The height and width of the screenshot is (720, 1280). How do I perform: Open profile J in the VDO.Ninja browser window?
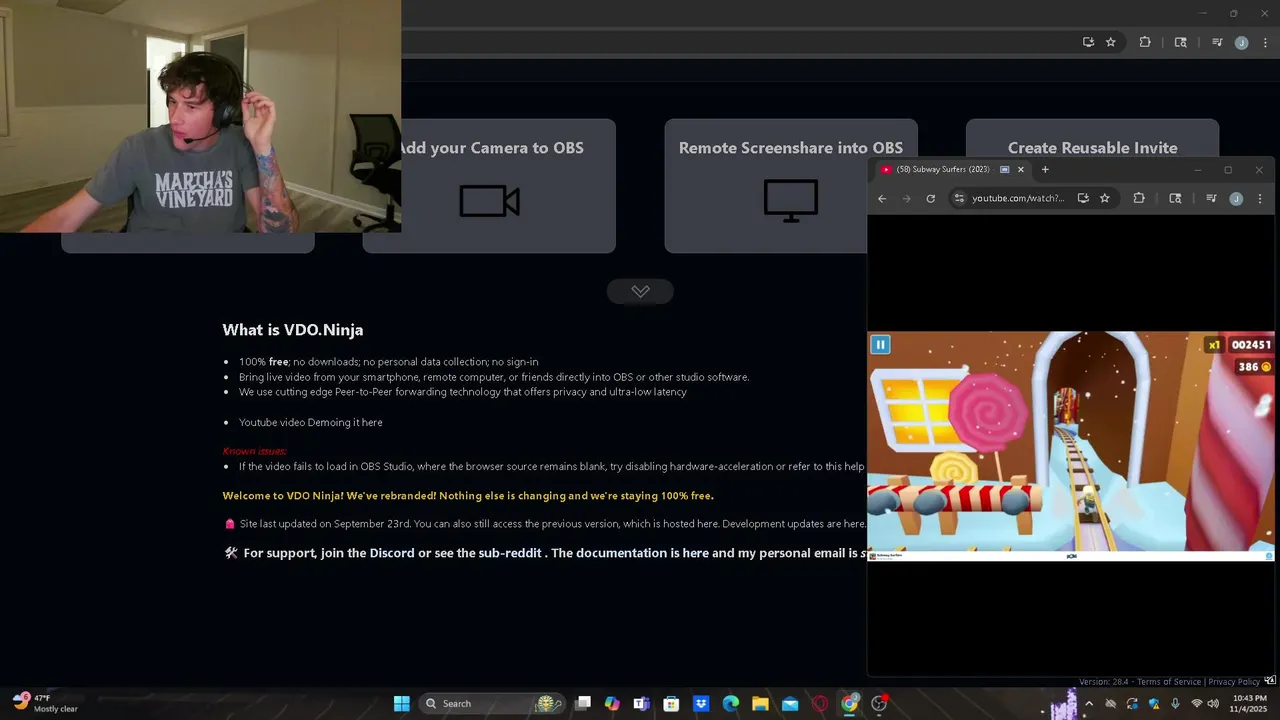[x=1241, y=42]
